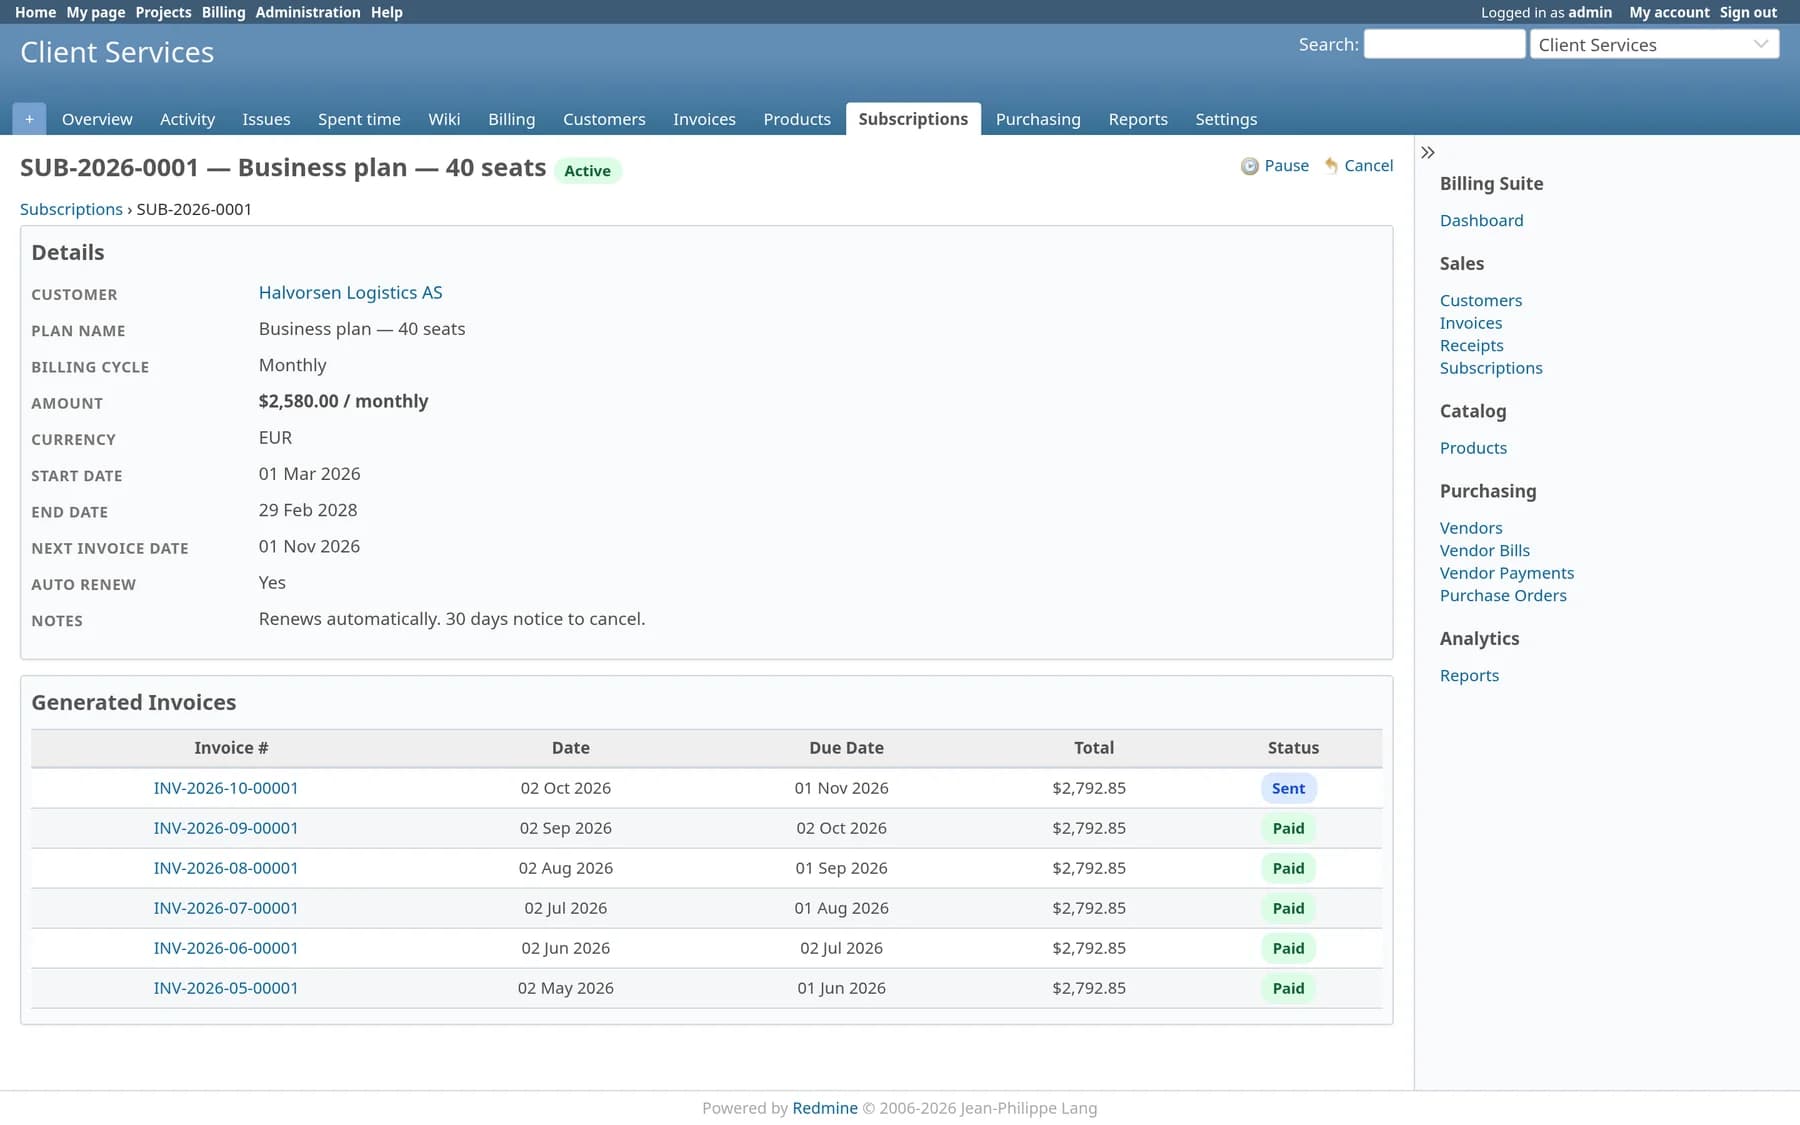Select the Customers tab

tap(604, 119)
